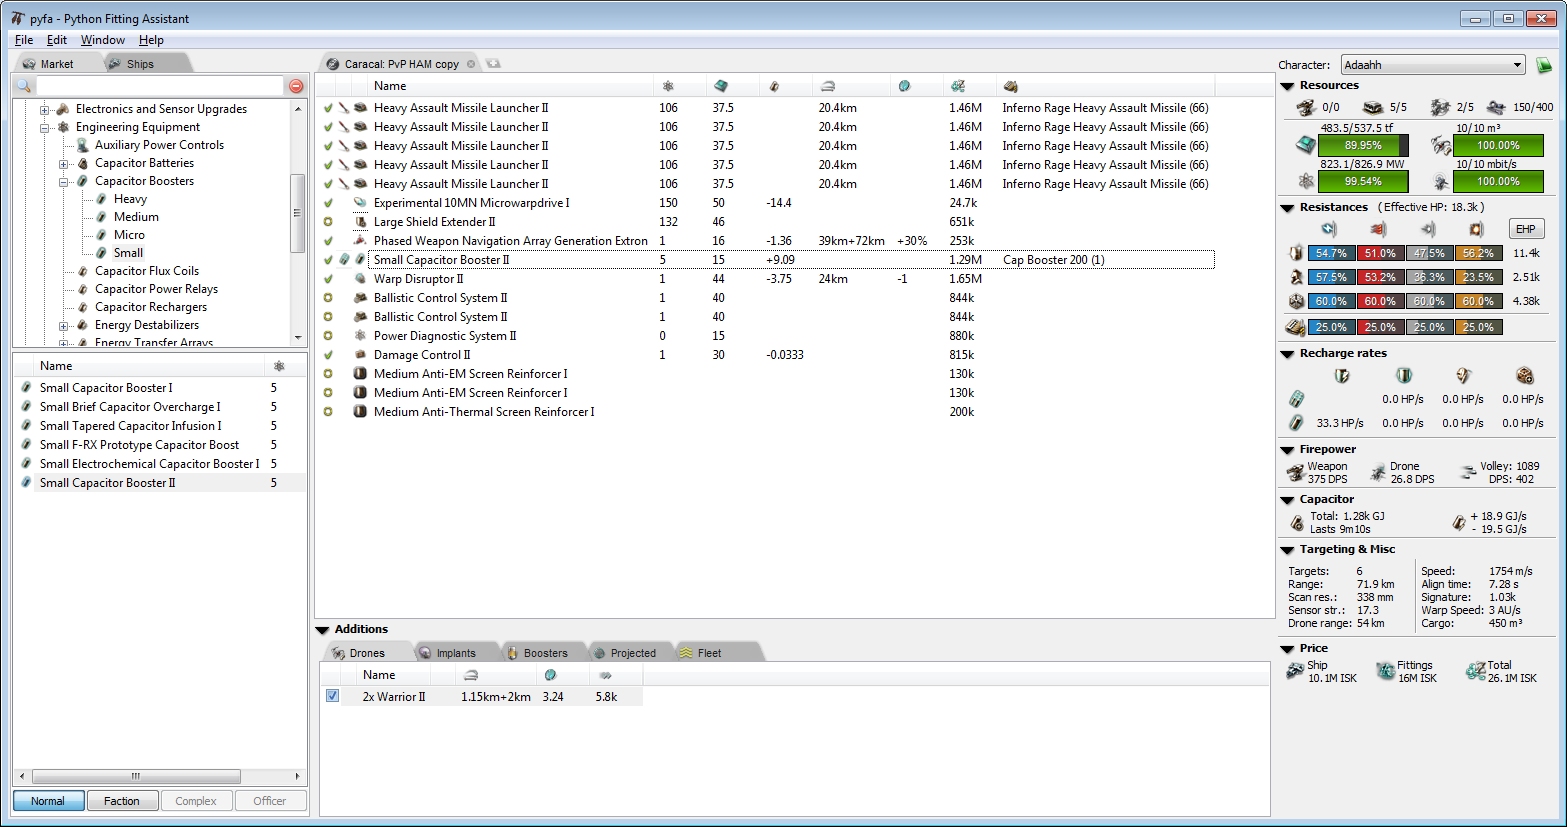Click the range column header icon

coord(827,87)
